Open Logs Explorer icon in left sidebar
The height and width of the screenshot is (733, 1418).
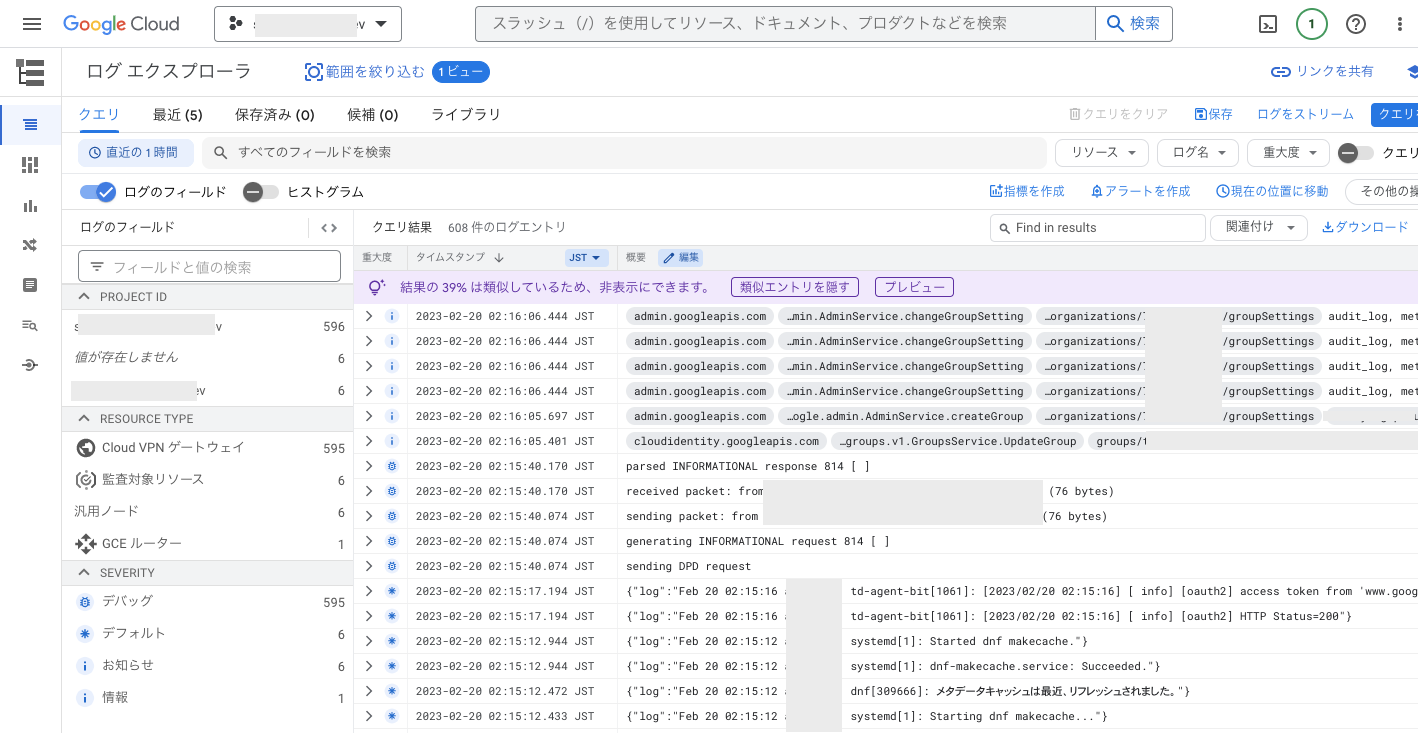30,124
